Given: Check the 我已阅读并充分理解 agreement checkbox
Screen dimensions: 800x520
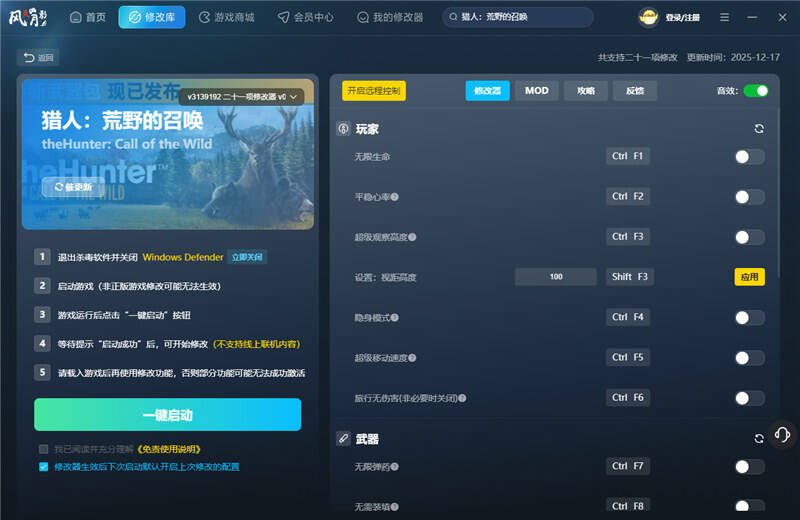Looking at the screenshot, I should pos(43,449).
